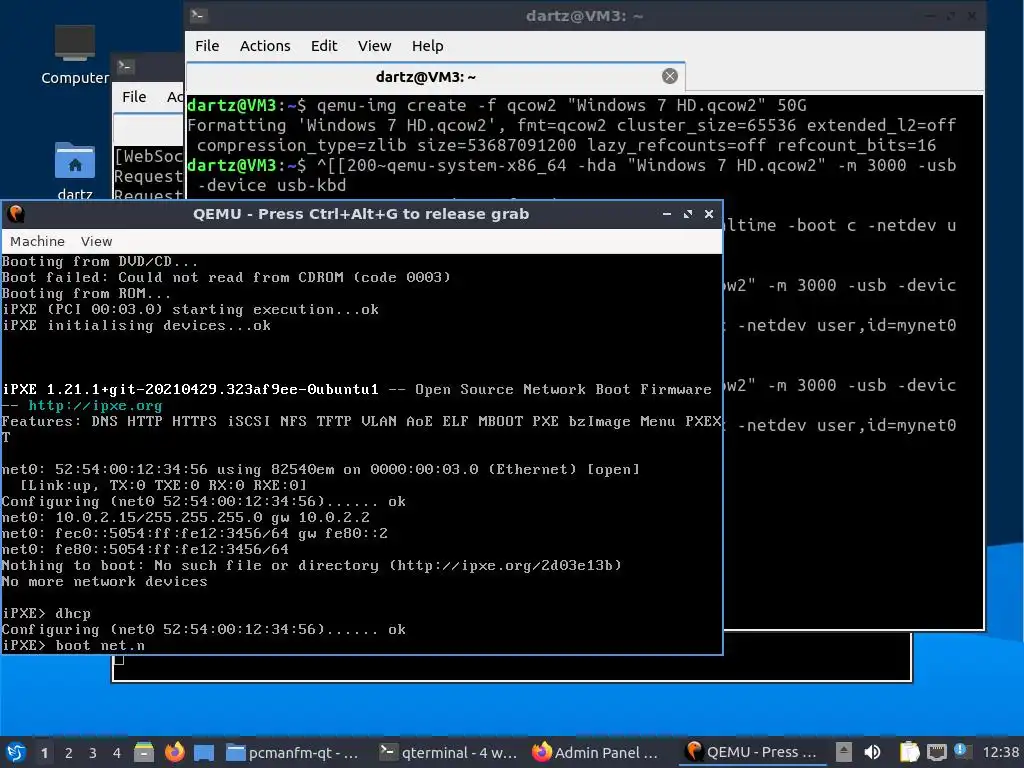
Task: Switch to workspace 2 in the taskbar pager
Action: click(69, 753)
